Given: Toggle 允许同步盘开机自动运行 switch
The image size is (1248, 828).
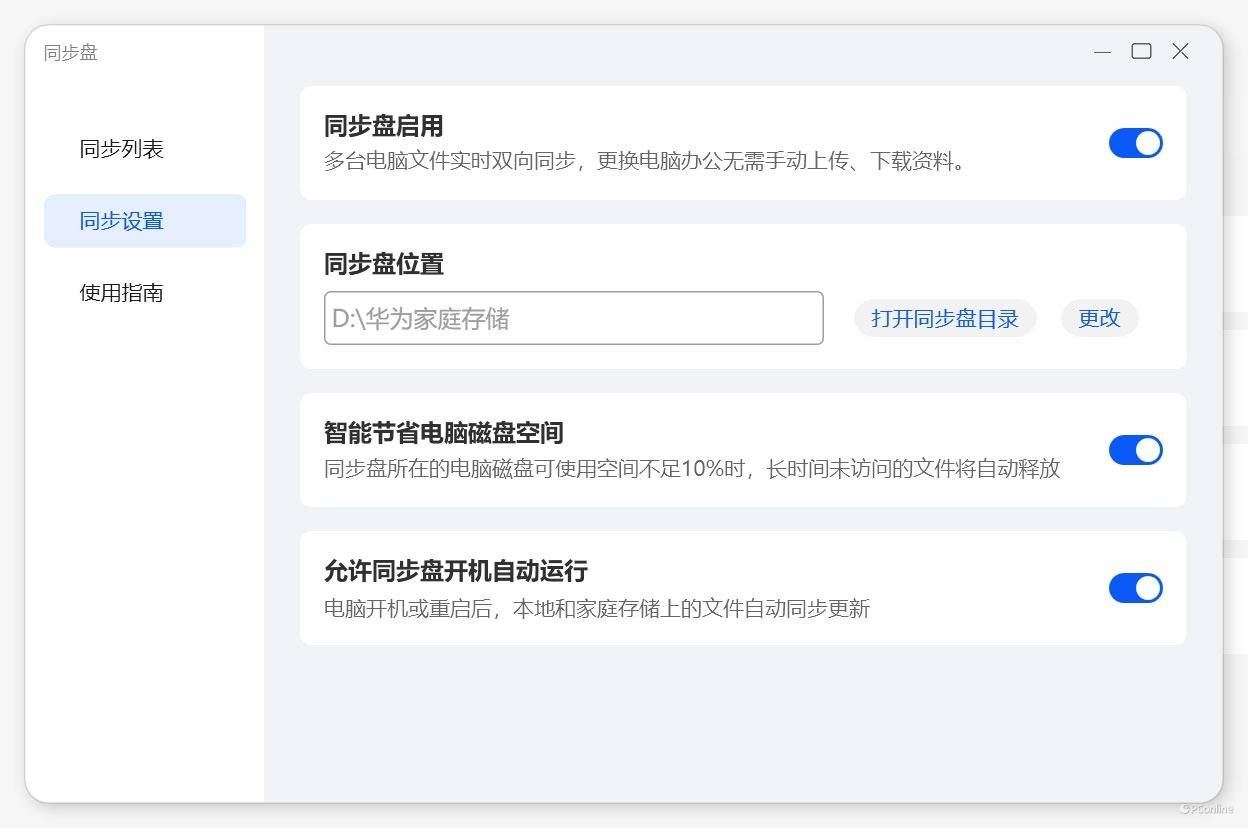Looking at the screenshot, I should (x=1135, y=588).
